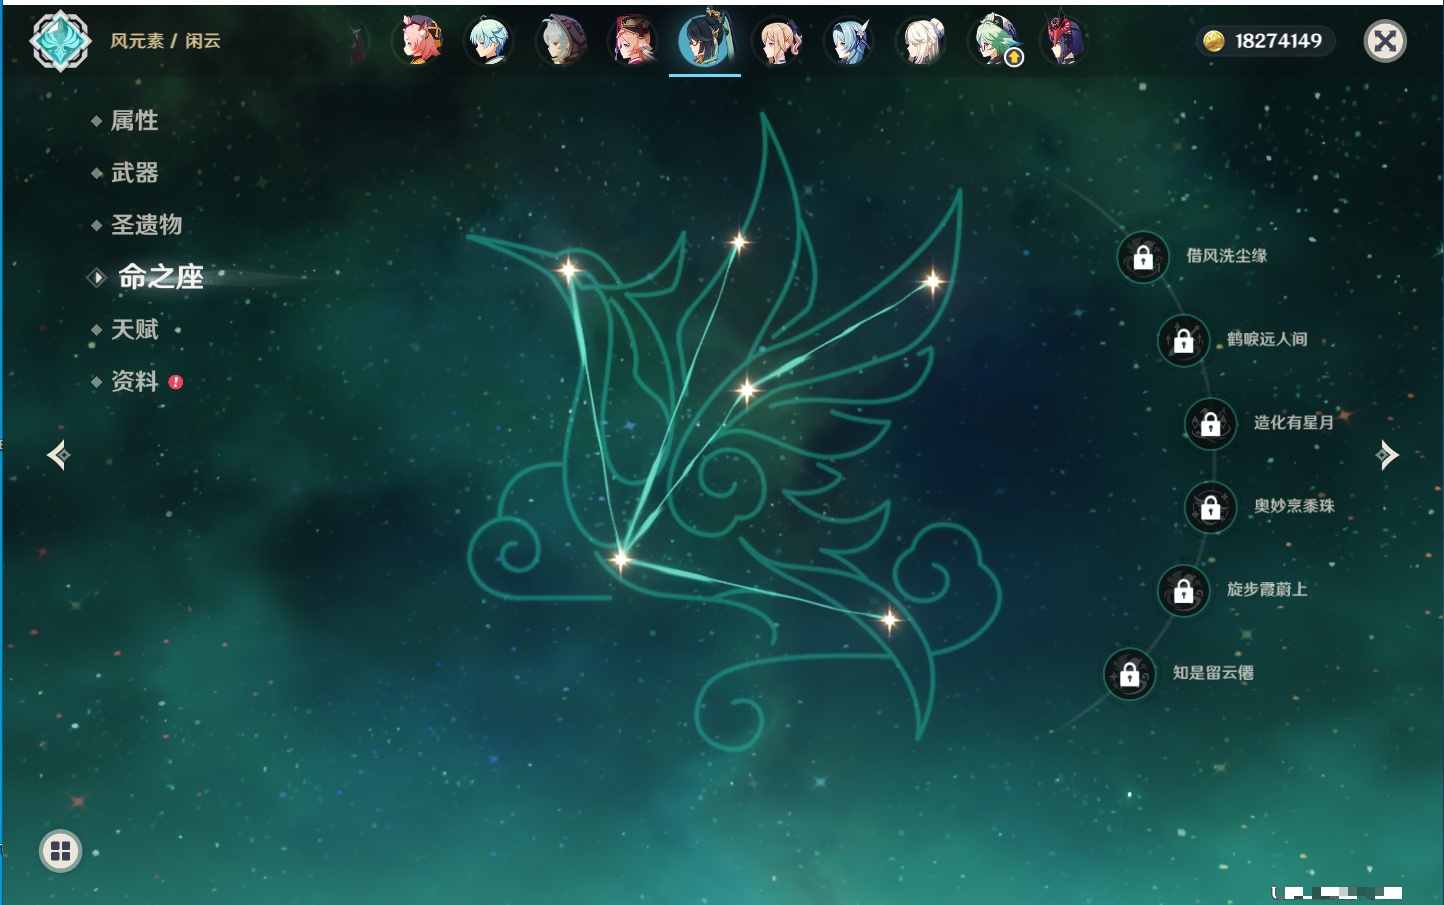Open the locked constellation node 奥妙烹黍珠
Viewport: 1444px width, 905px height.
pyautogui.click(x=1211, y=507)
